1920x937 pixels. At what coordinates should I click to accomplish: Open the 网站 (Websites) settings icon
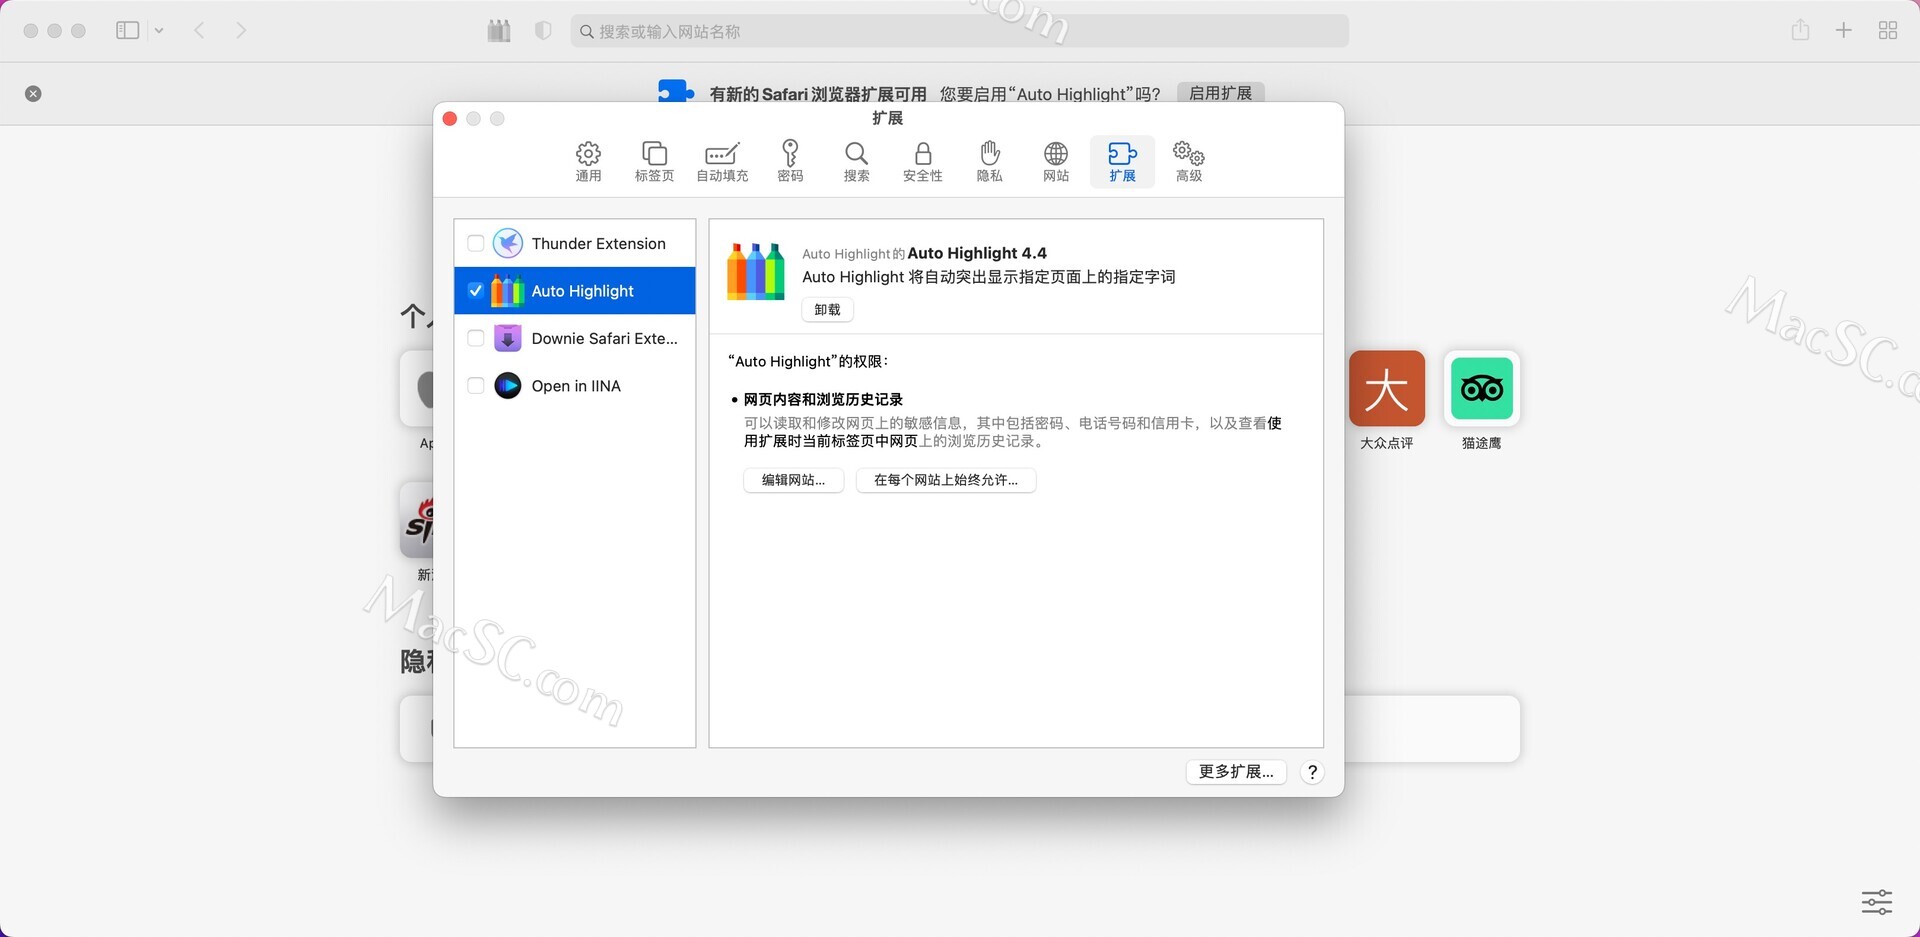pyautogui.click(x=1055, y=160)
